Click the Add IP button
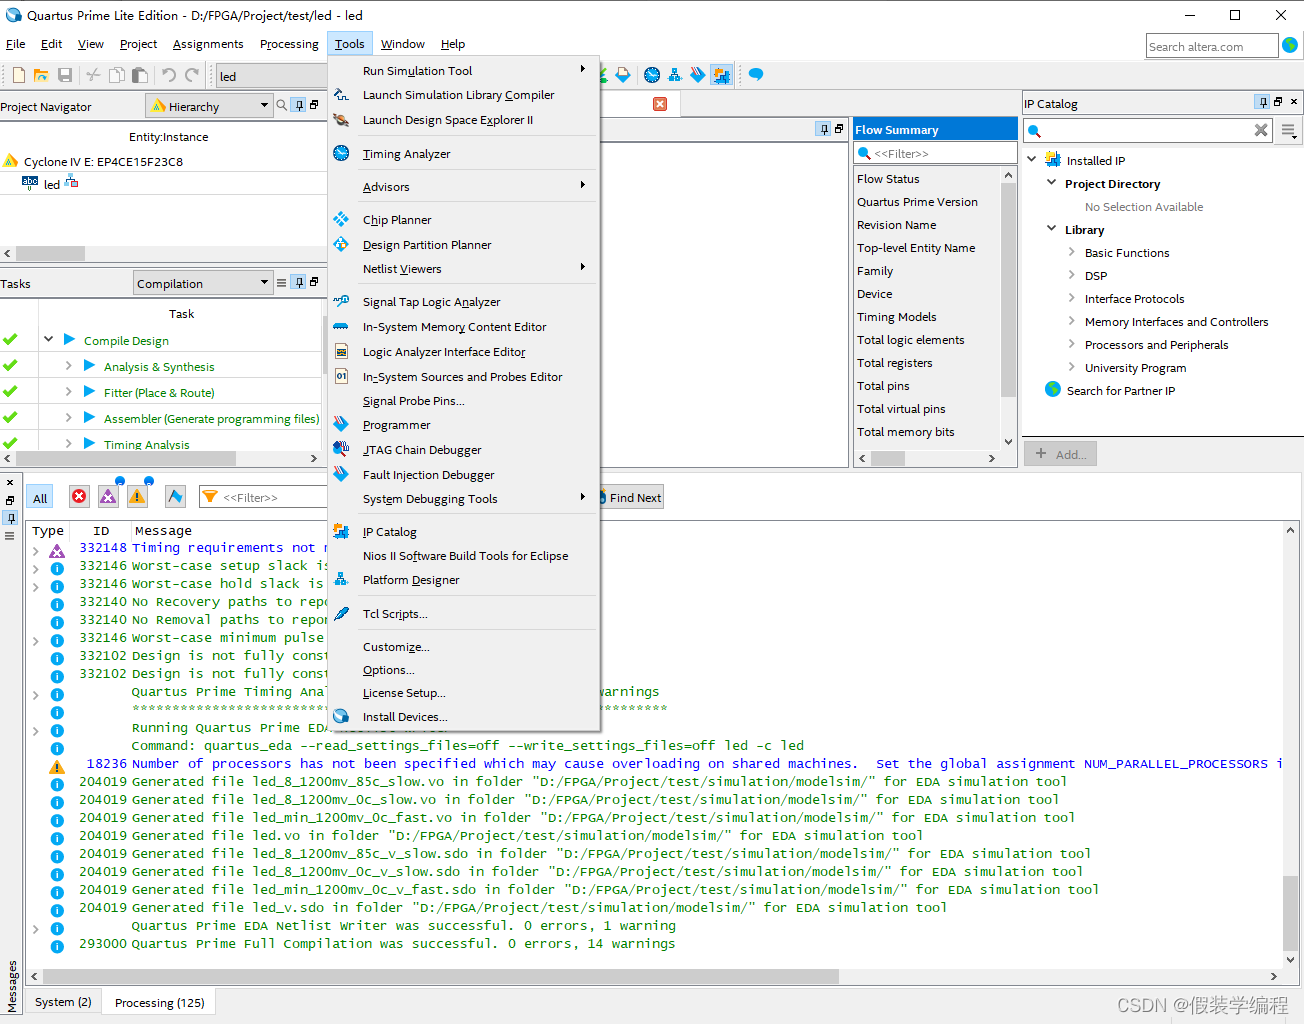Viewport: 1304px width, 1024px height. pyautogui.click(x=1060, y=453)
